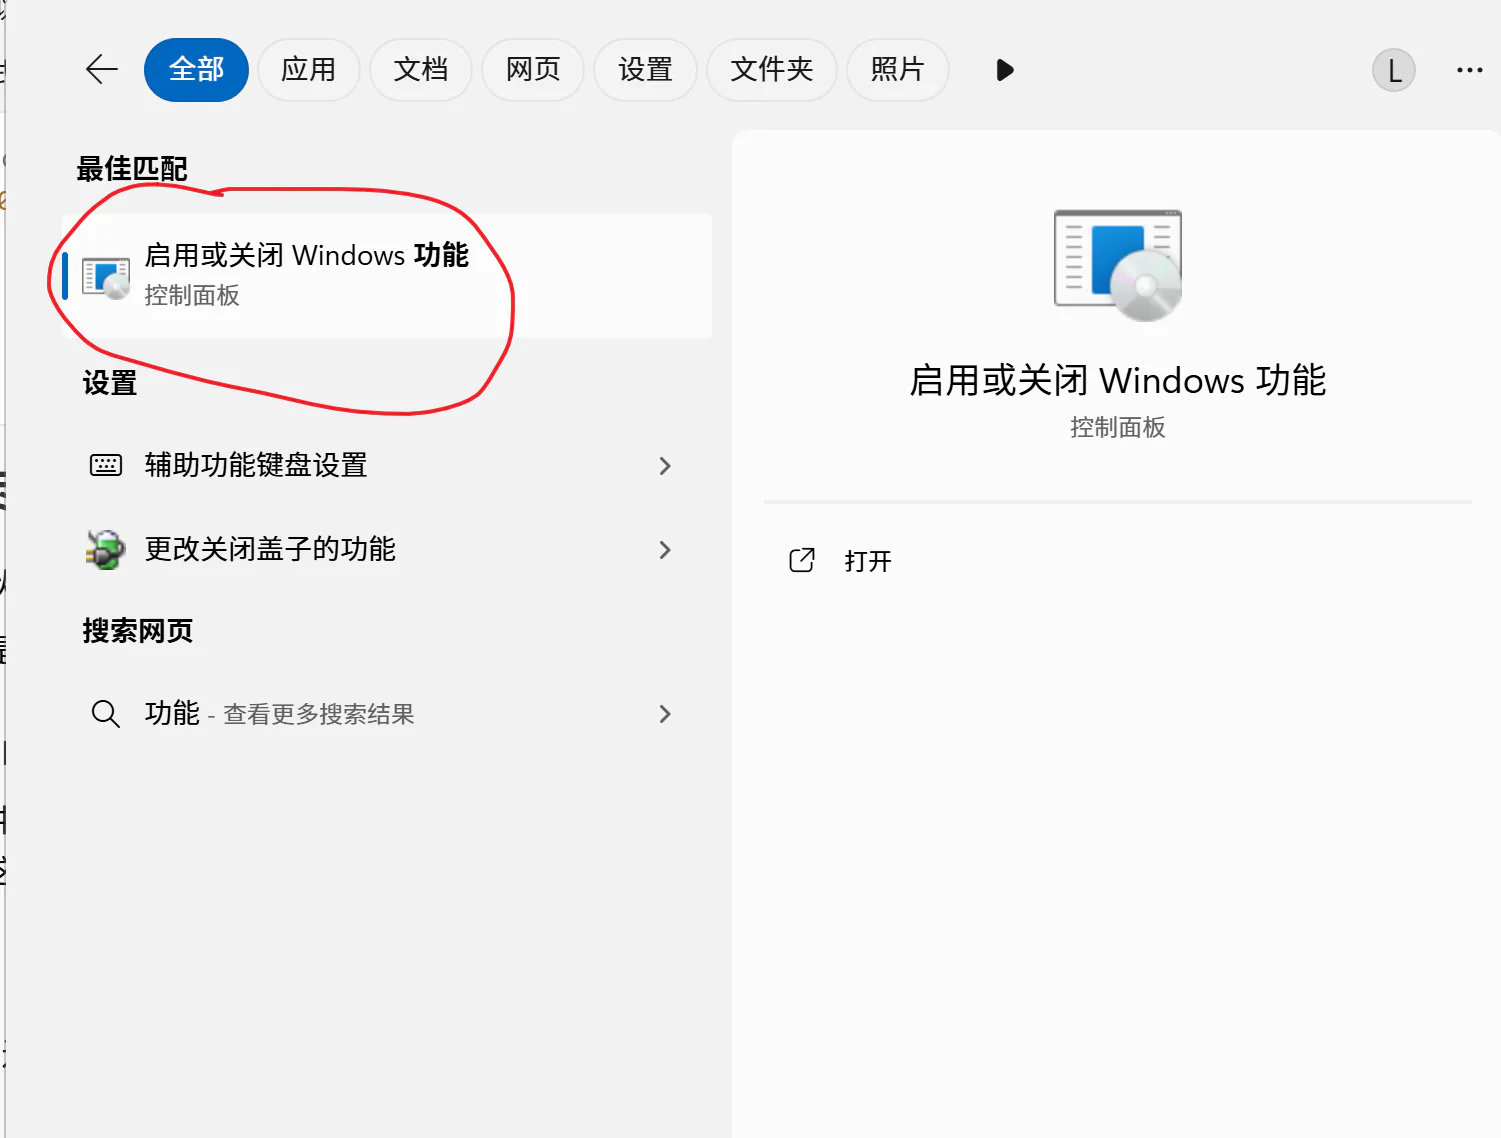The width and height of the screenshot is (1501, 1138).
Task: Click the large Windows features icon in preview
Action: [x=1118, y=265]
